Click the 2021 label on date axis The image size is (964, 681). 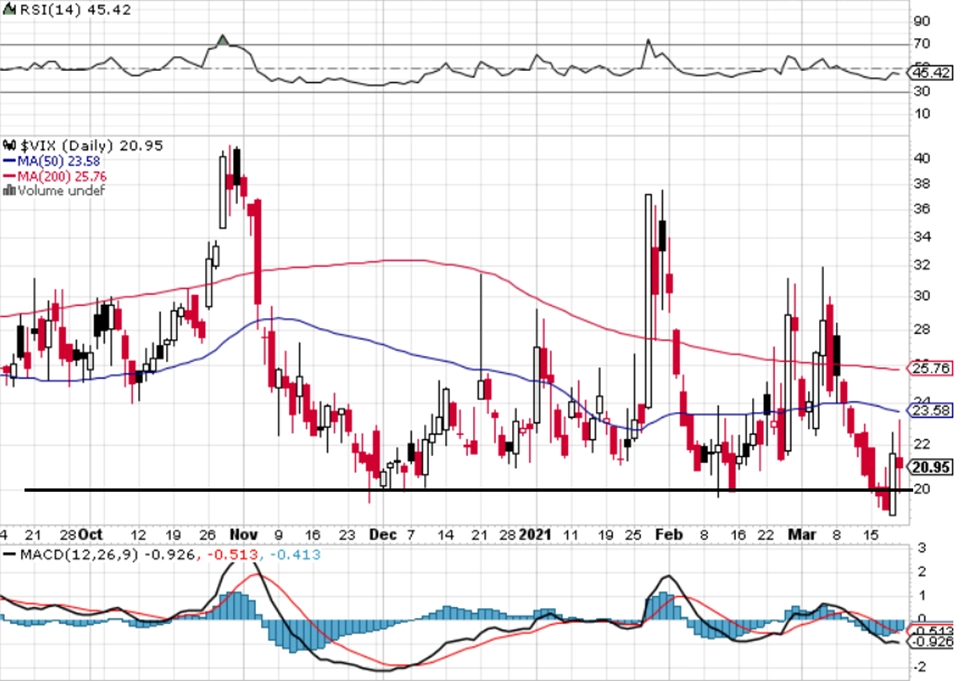point(535,535)
